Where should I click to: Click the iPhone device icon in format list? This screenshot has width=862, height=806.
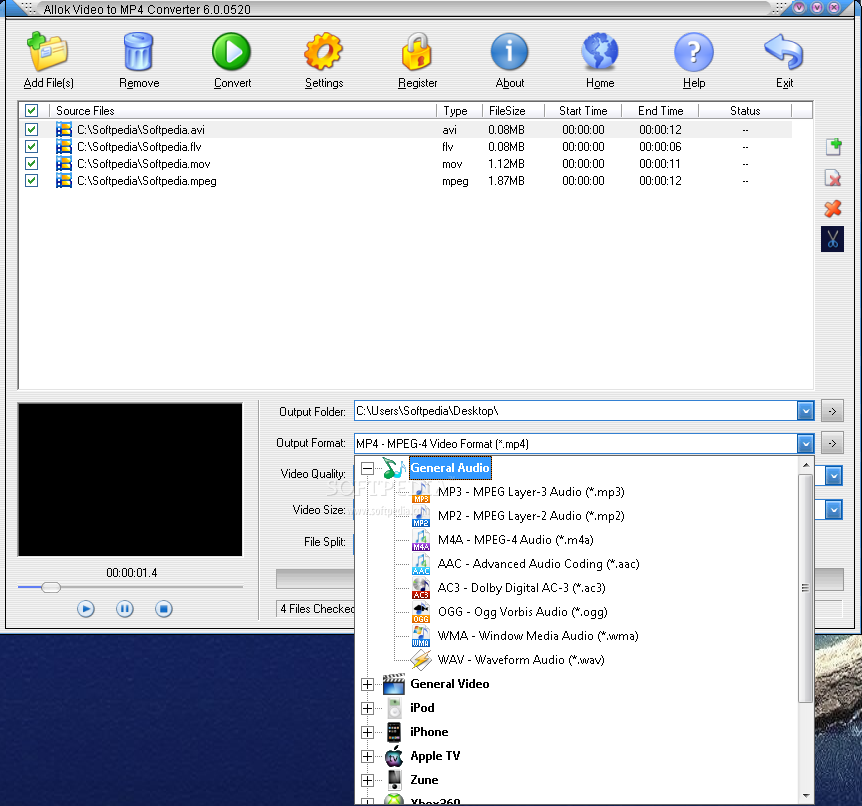[394, 732]
